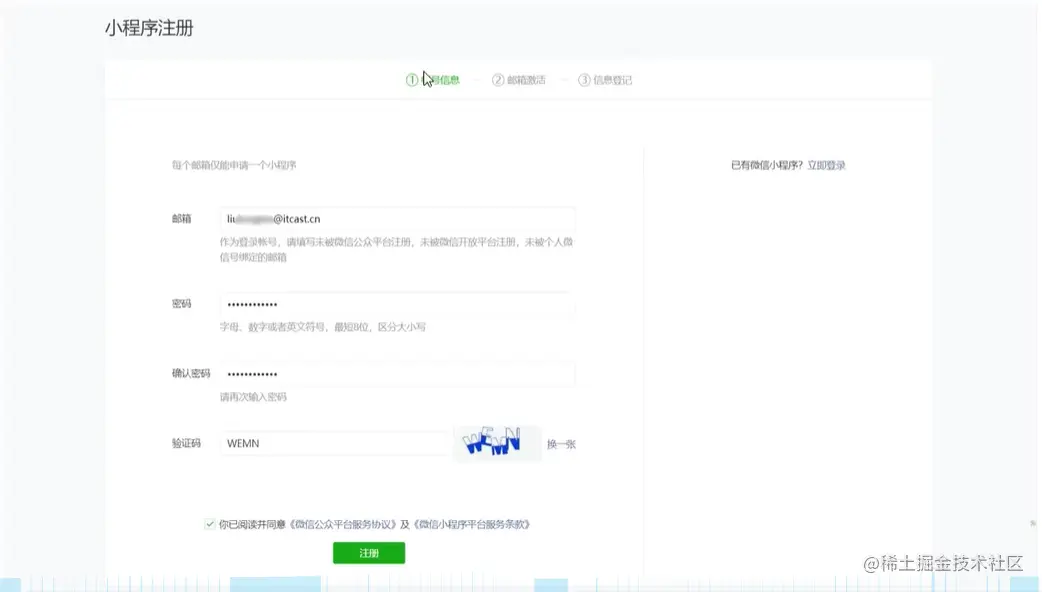Select step 1 账号信息
Viewport: 1042px width, 592px height.
(433, 80)
